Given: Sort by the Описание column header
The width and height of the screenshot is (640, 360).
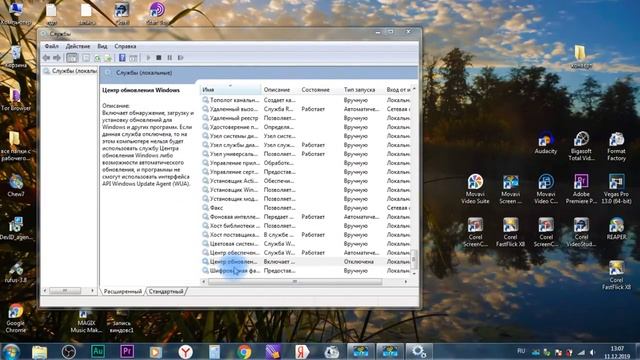Looking at the screenshot, I should 280,89.
